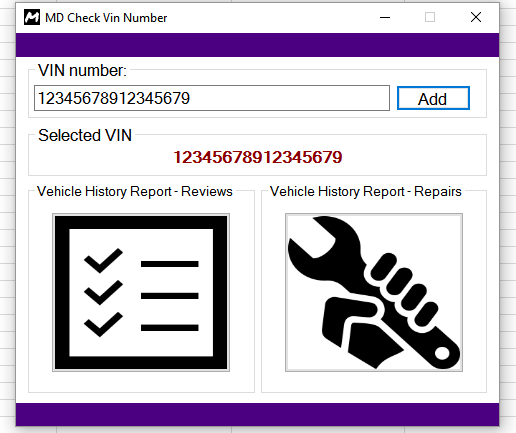This screenshot has width=516, height=433.
Task: Click the "VIN number:" group label
Action: 82,70
